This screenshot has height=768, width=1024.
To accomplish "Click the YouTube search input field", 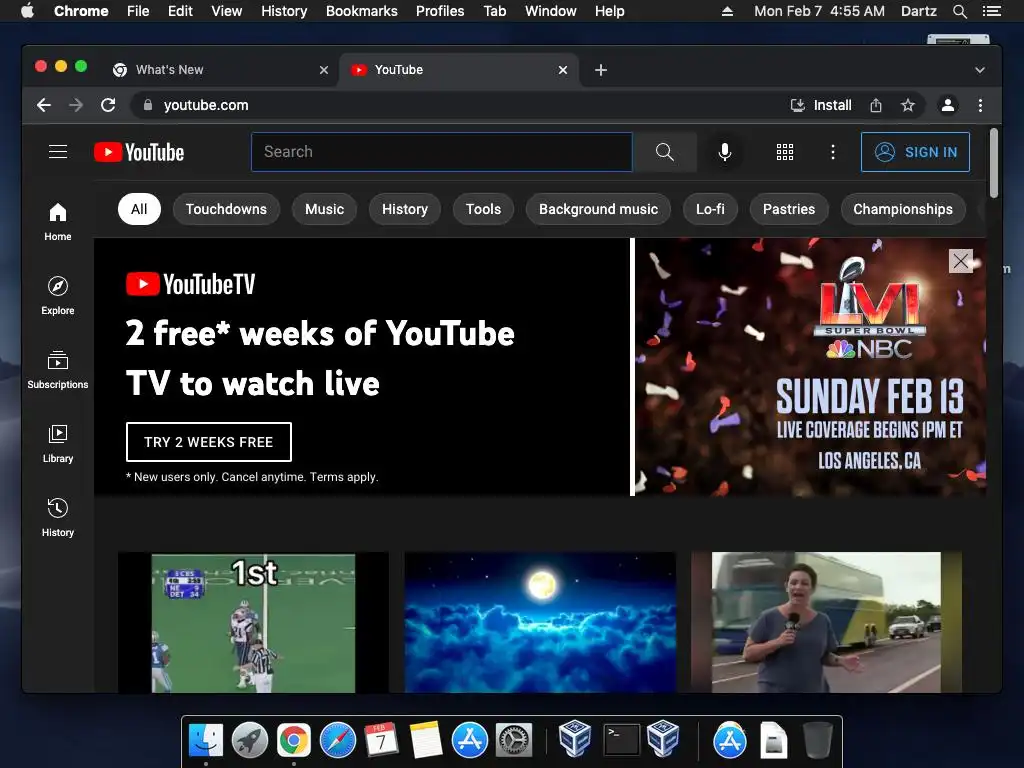I will (441, 152).
